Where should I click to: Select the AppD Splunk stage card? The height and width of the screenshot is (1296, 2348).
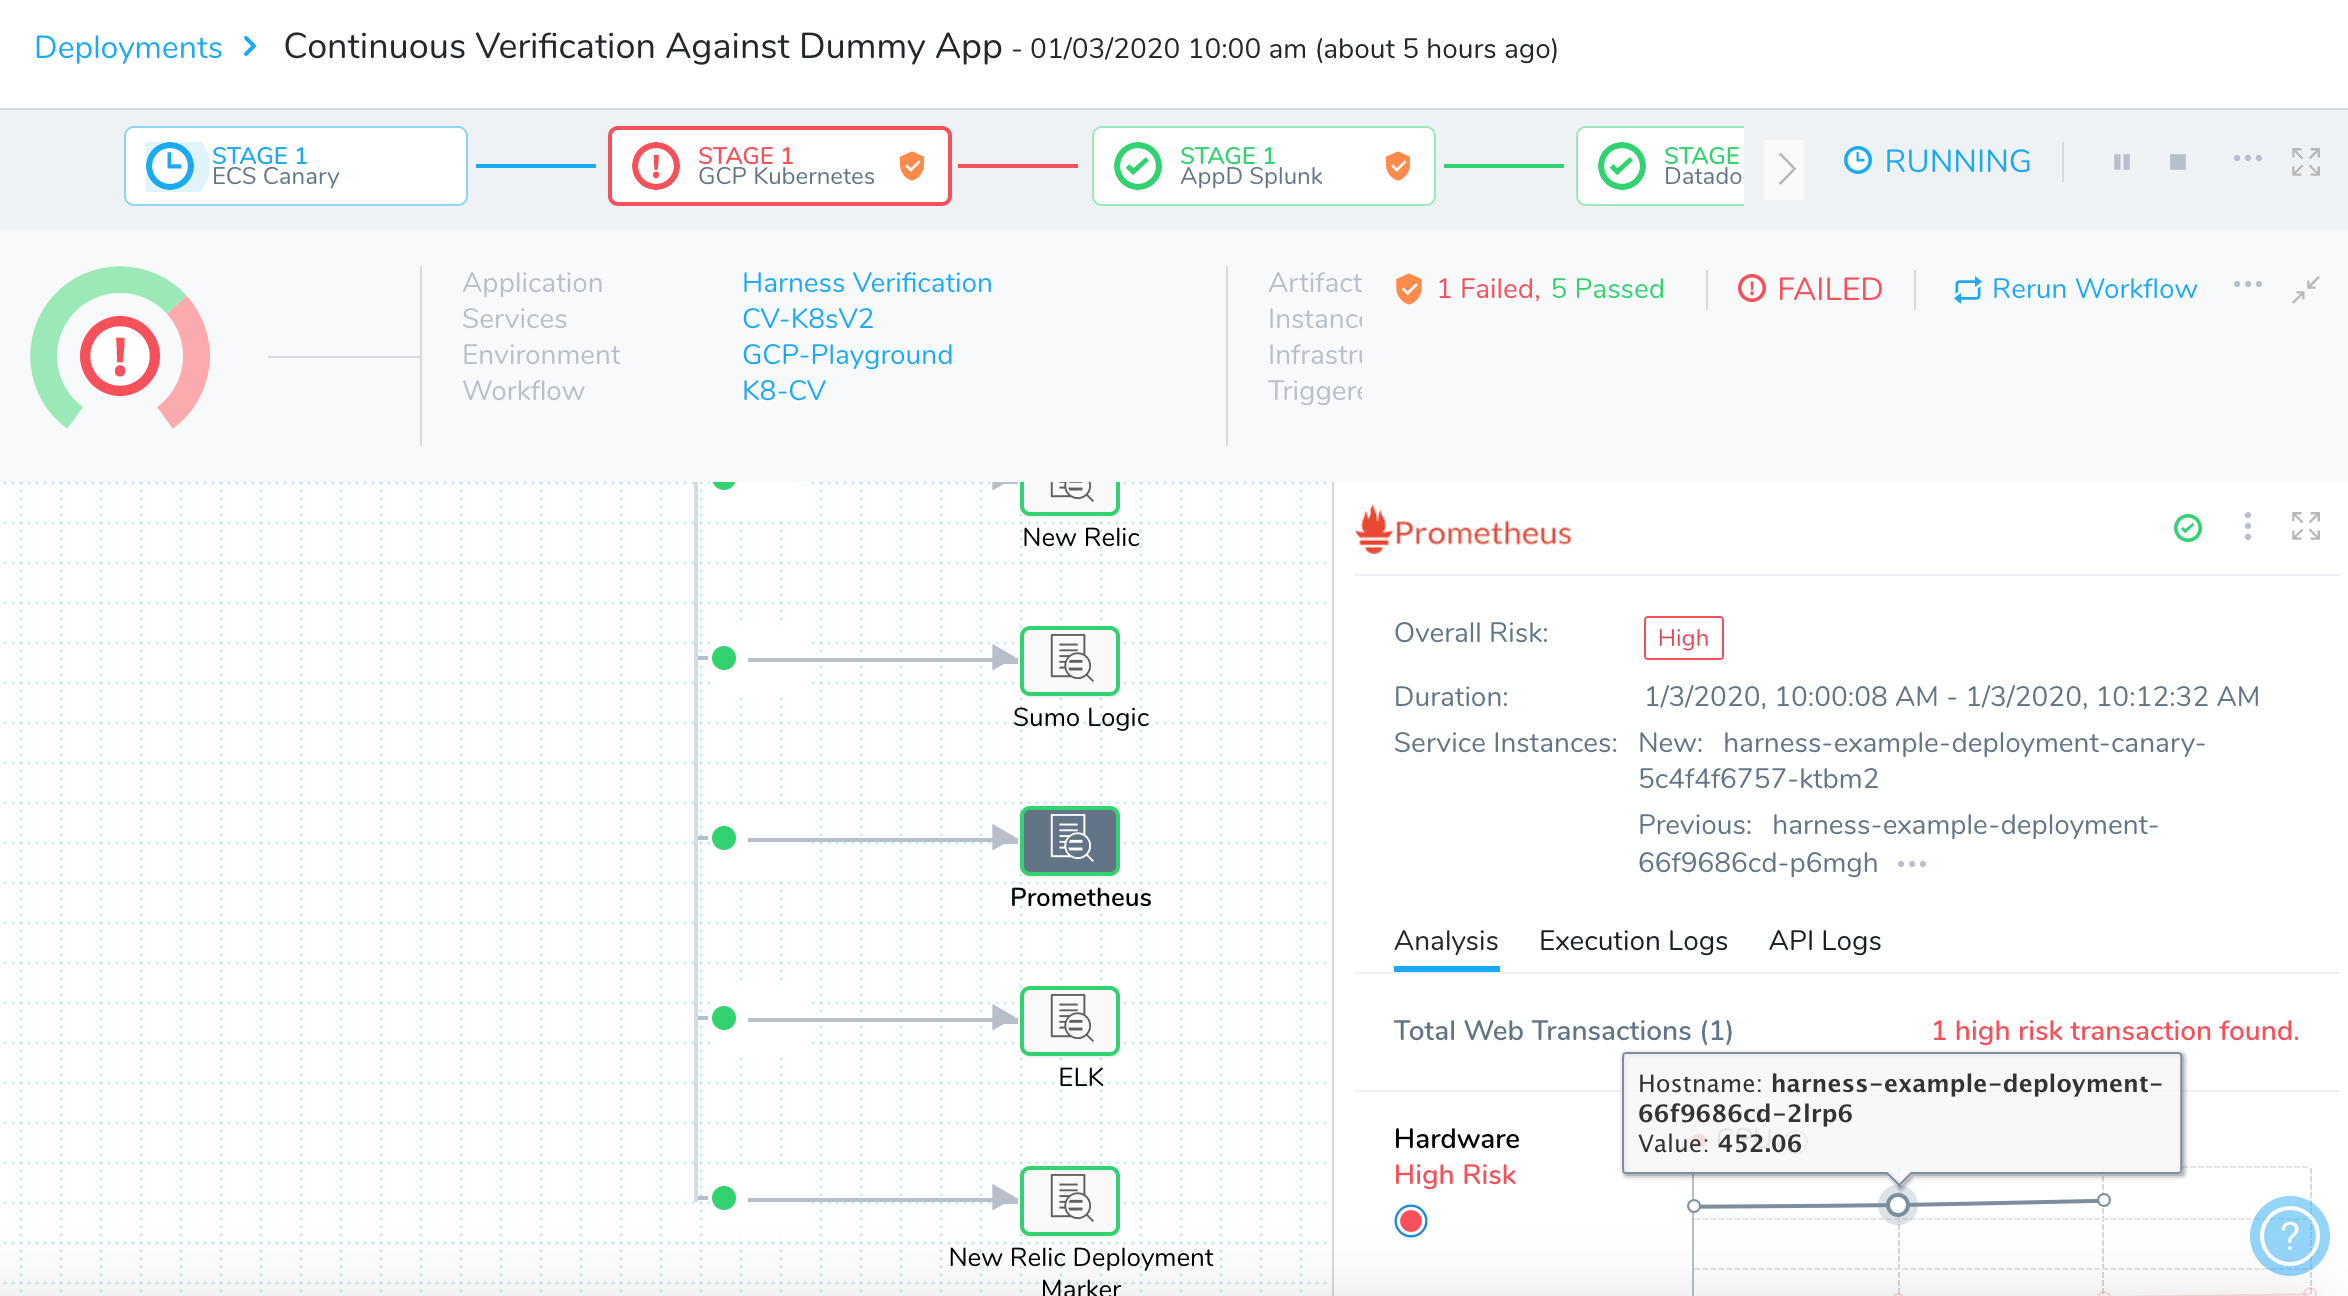click(x=1264, y=166)
